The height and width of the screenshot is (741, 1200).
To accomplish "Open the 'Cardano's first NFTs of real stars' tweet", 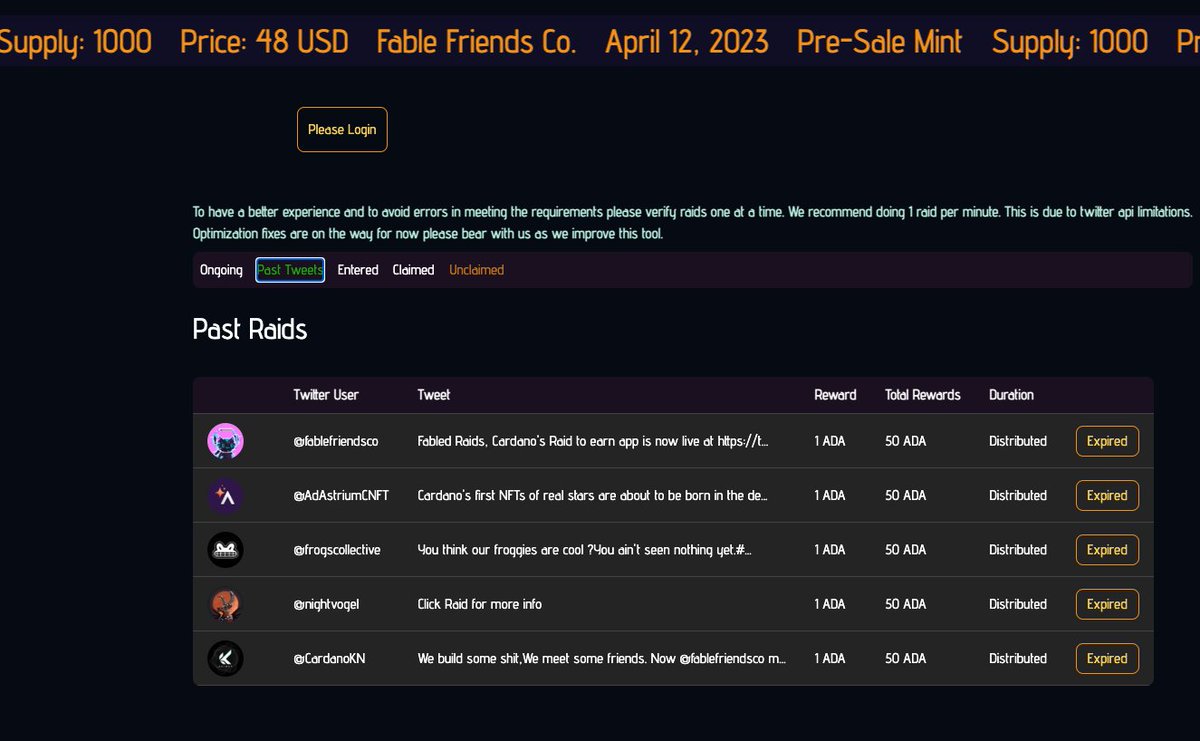I will tap(593, 495).
